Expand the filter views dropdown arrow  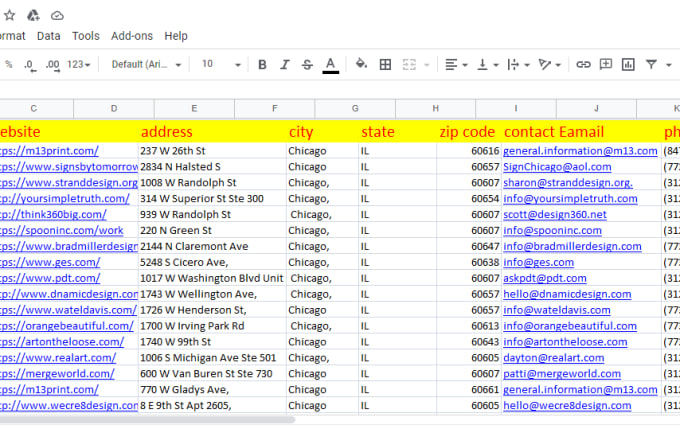click(x=669, y=65)
